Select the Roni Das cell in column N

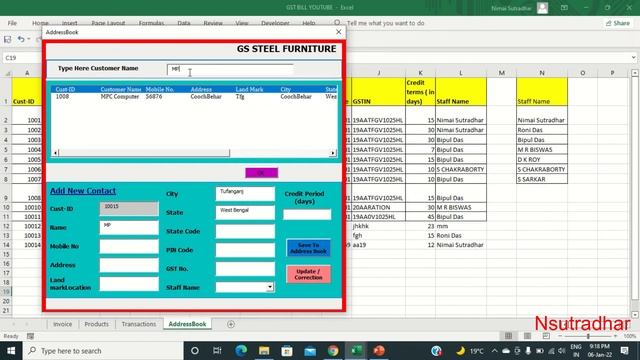542,130
